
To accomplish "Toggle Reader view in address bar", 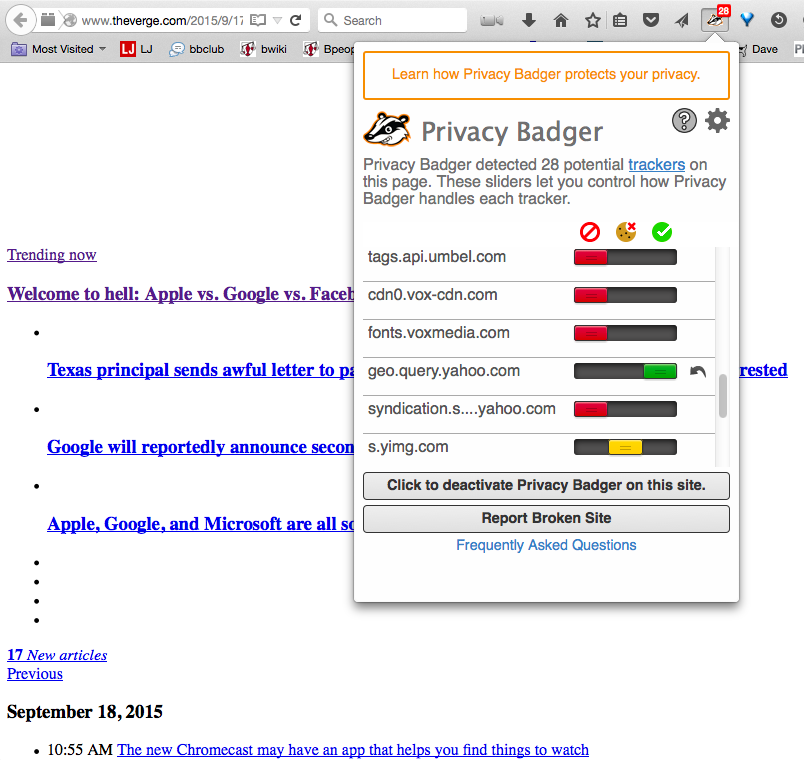I will pos(258,20).
